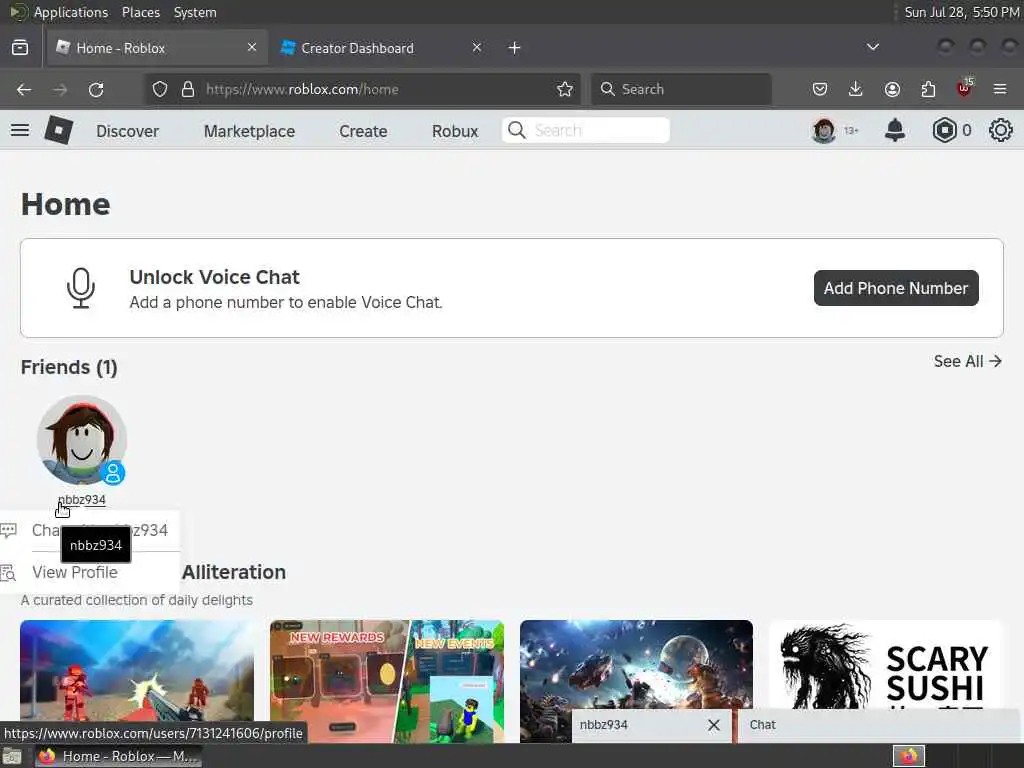The image size is (1024, 768).
Task: Open the extensions puzzle icon
Action: click(928, 89)
